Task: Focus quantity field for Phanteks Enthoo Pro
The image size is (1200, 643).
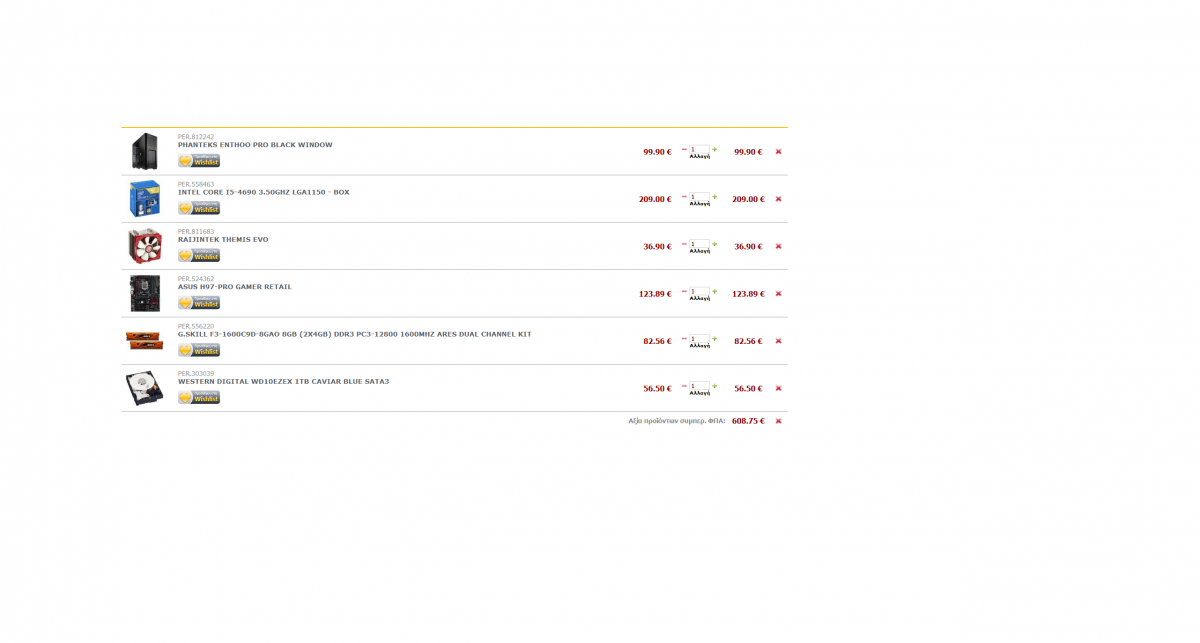Action: coord(699,149)
